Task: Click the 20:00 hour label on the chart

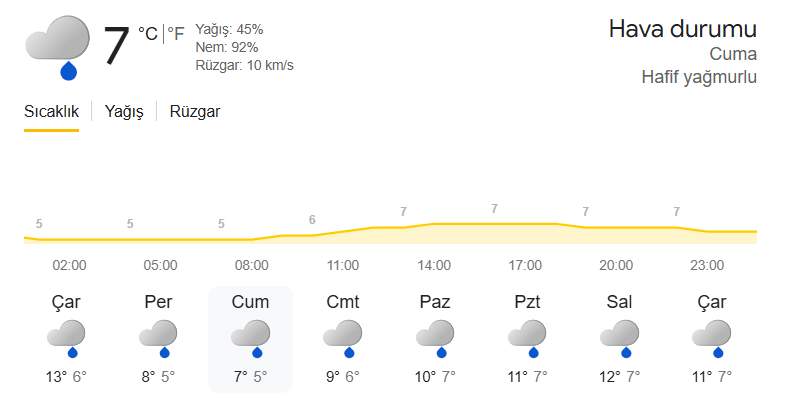Action: pos(616,265)
